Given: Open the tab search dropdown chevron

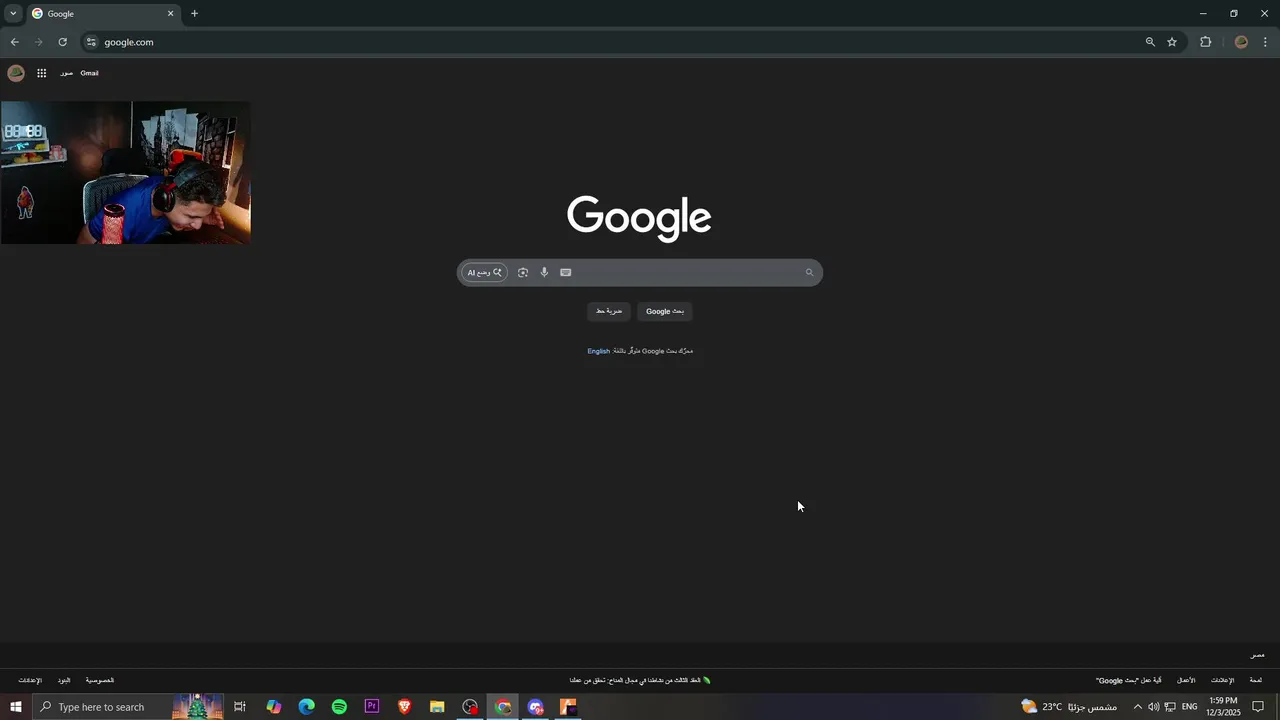Looking at the screenshot, I should [x=13, y=14].
